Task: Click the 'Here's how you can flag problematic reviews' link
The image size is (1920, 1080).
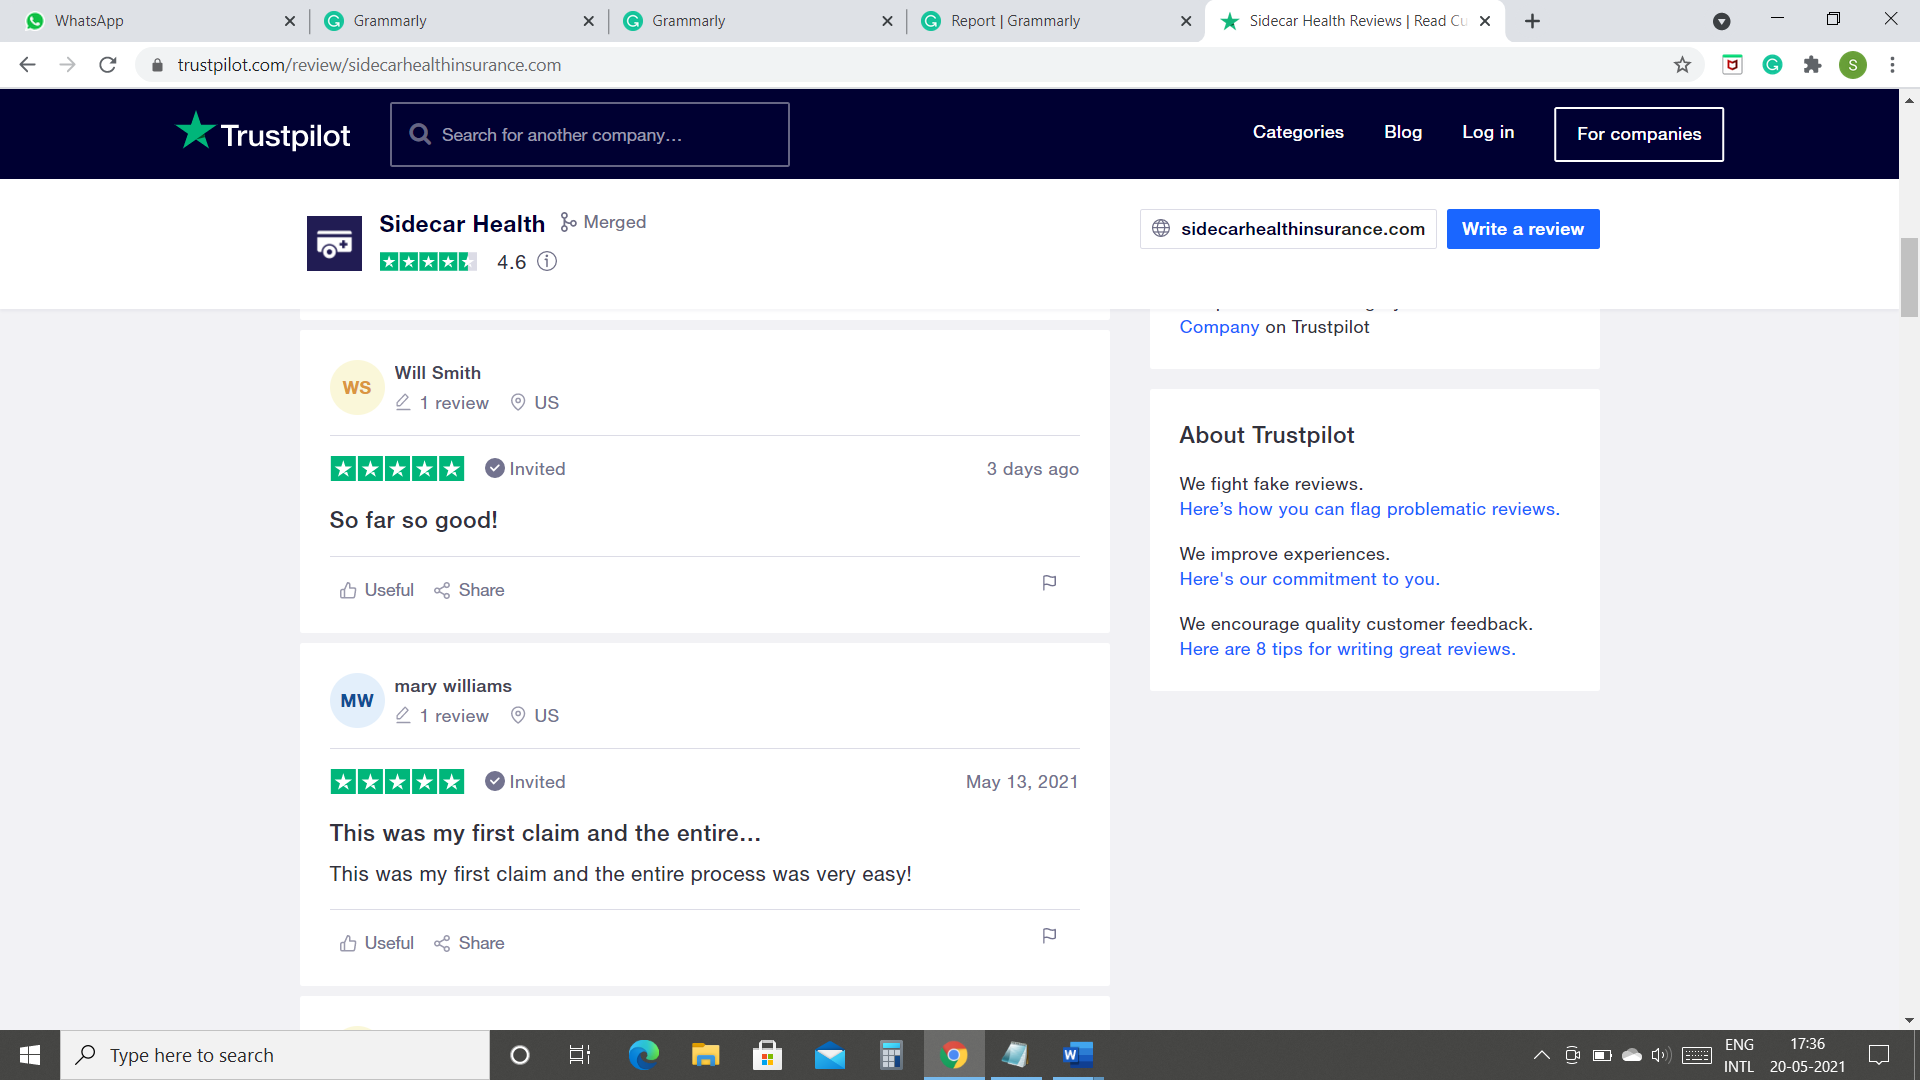Action: 1370,509
